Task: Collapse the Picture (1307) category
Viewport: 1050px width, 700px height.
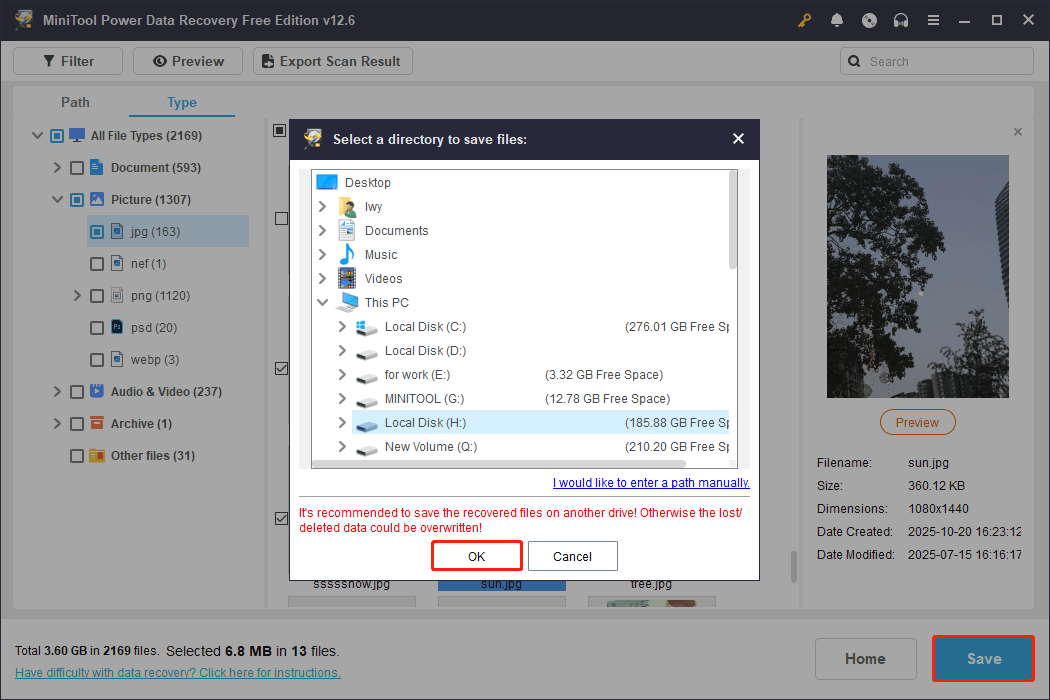Action: [57, 199]
